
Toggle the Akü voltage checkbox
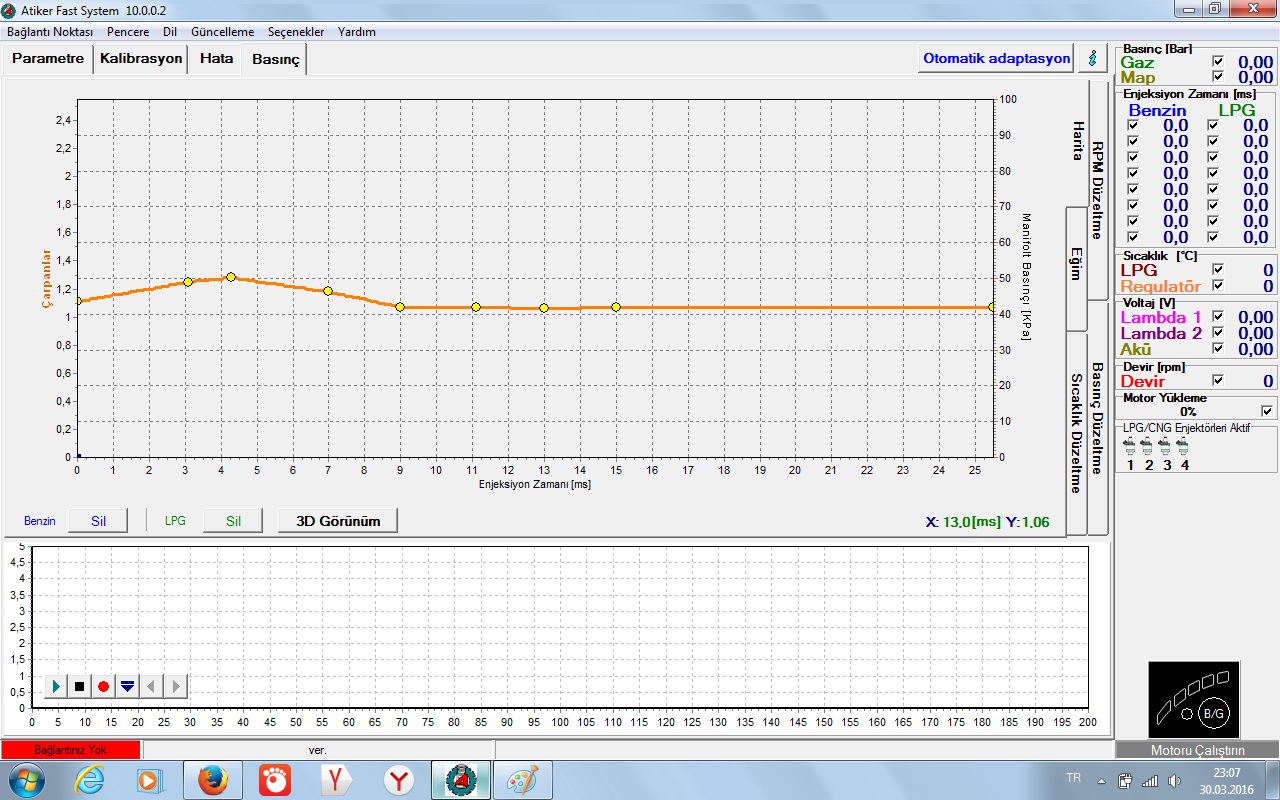(1217, 349)
